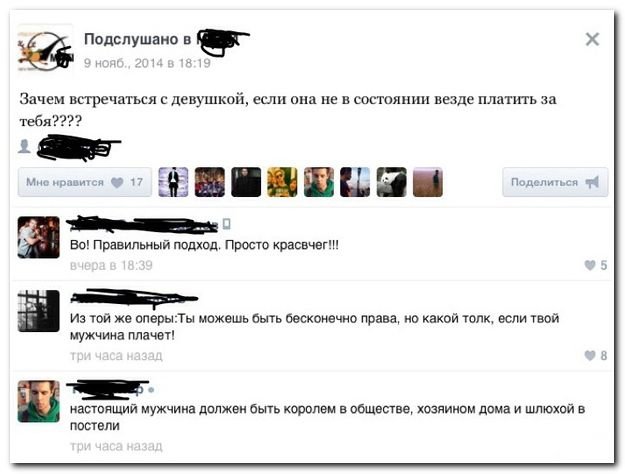625x474 pixels.
Task: Open third commenter's green hoodie avatar
Action: pos(39,401)
